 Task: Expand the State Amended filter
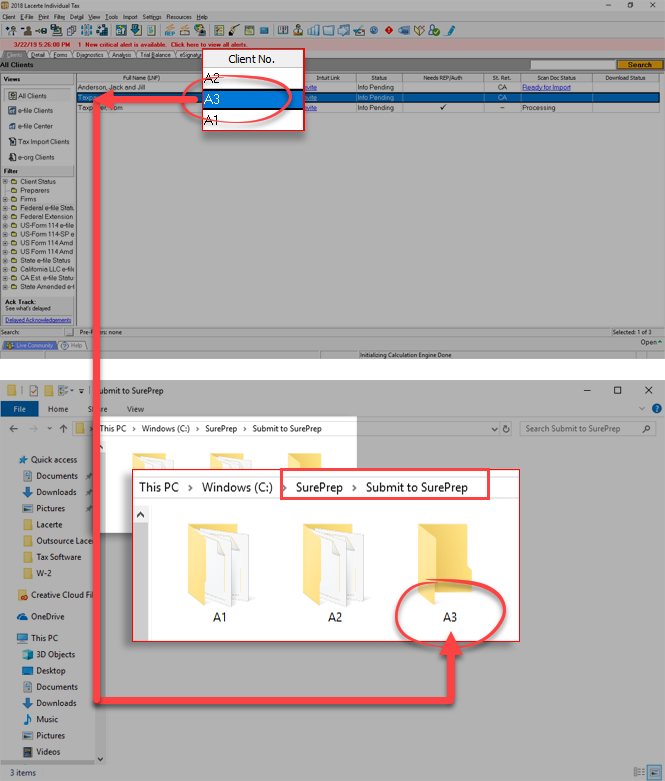click(5, 287)
